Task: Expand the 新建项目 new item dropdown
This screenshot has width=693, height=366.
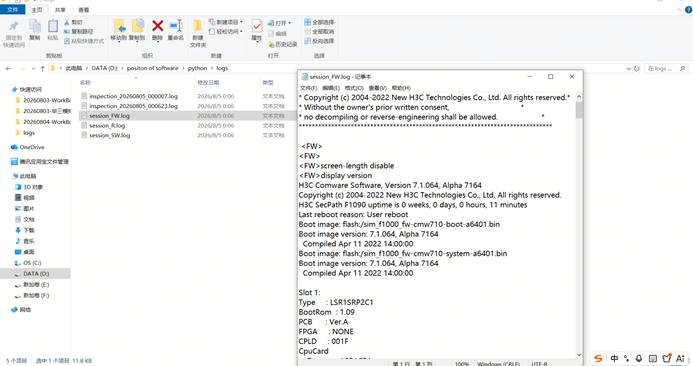Action: tap(226, 22)
